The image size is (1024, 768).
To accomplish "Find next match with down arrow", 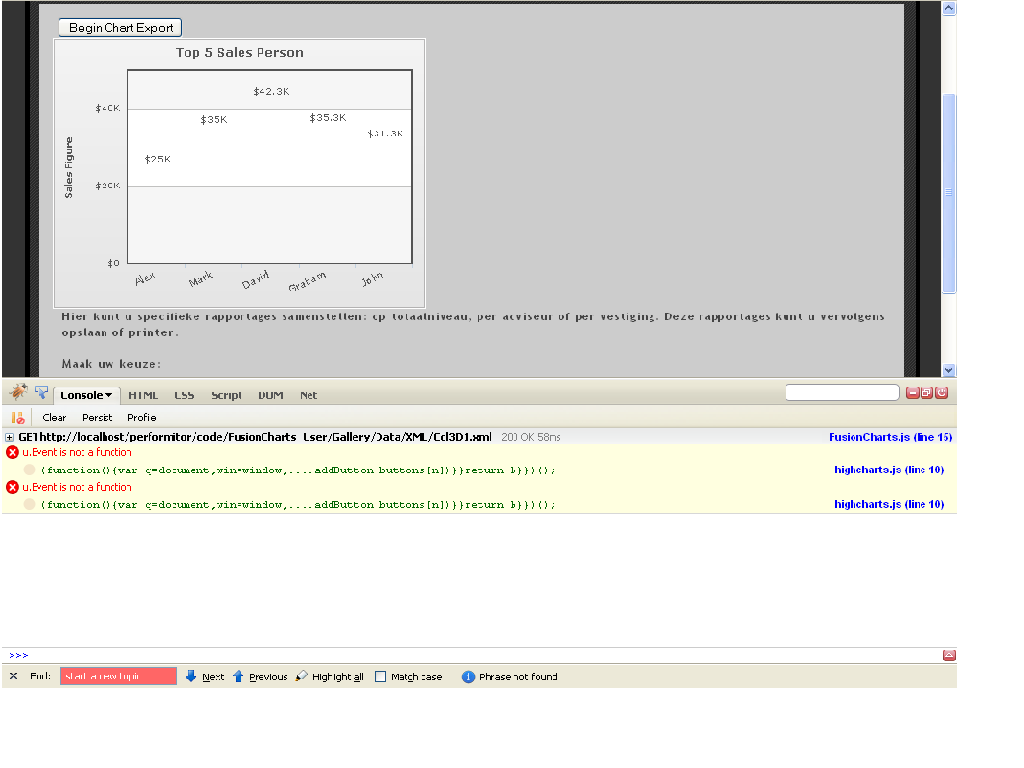I will 192,677.
